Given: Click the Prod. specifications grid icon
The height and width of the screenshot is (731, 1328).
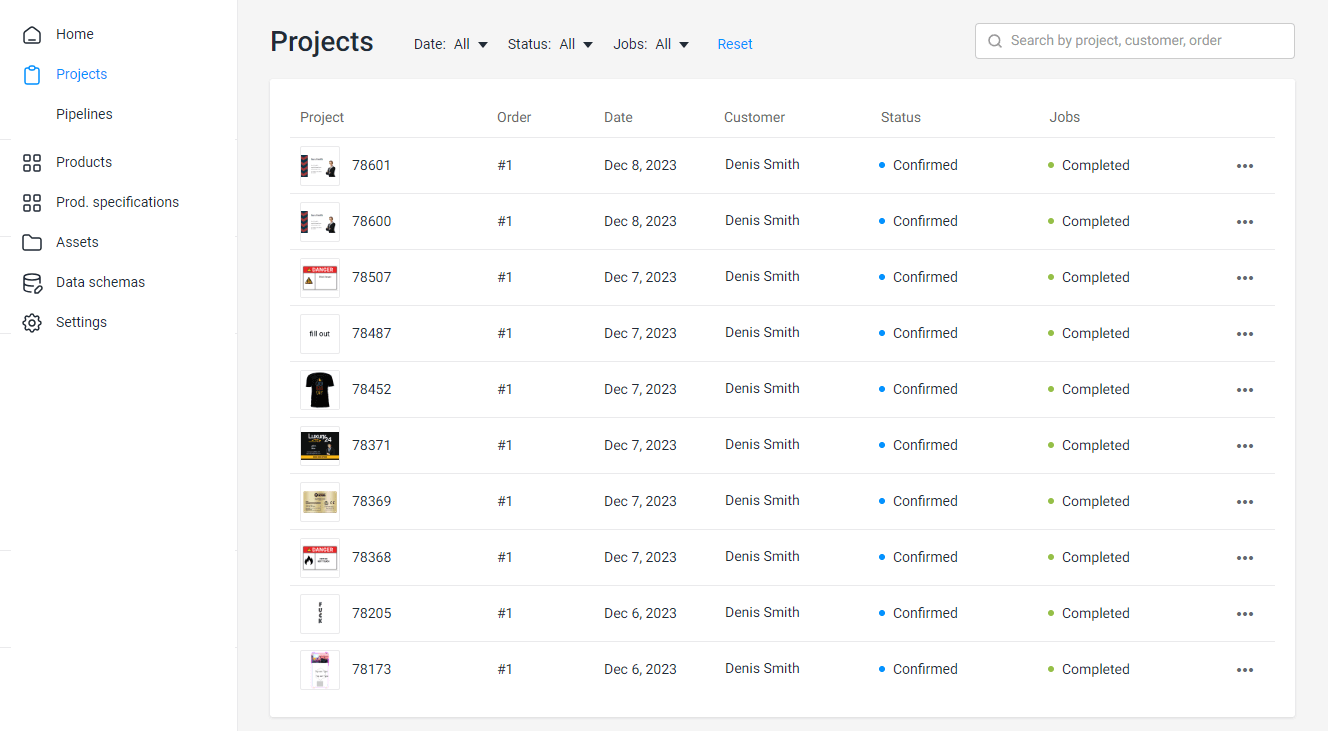Looking at the screenshot, I should (x=32, y=202).
